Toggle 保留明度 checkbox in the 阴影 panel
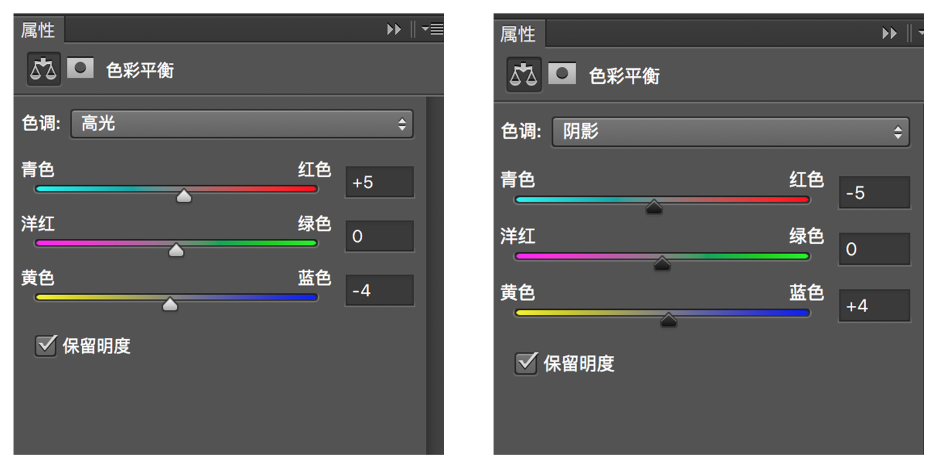 point(525,362)
